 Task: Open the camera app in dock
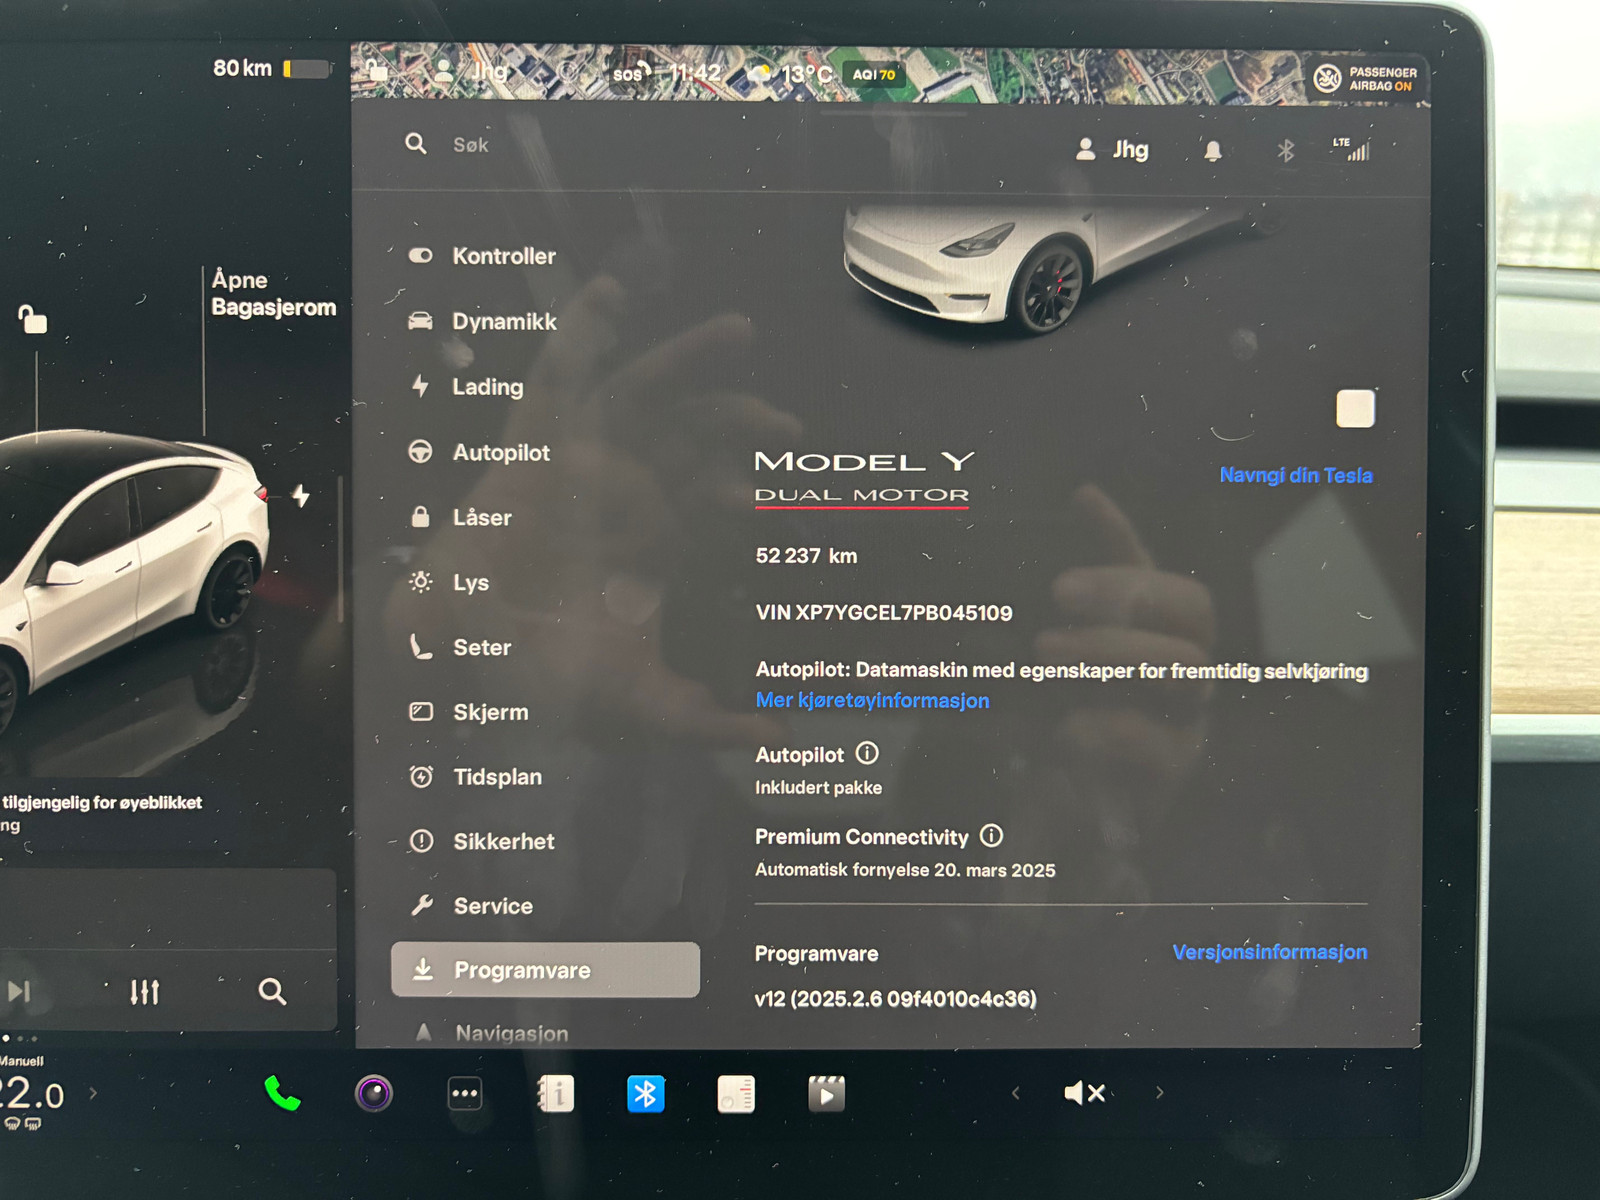click(x=374, y=1094)
